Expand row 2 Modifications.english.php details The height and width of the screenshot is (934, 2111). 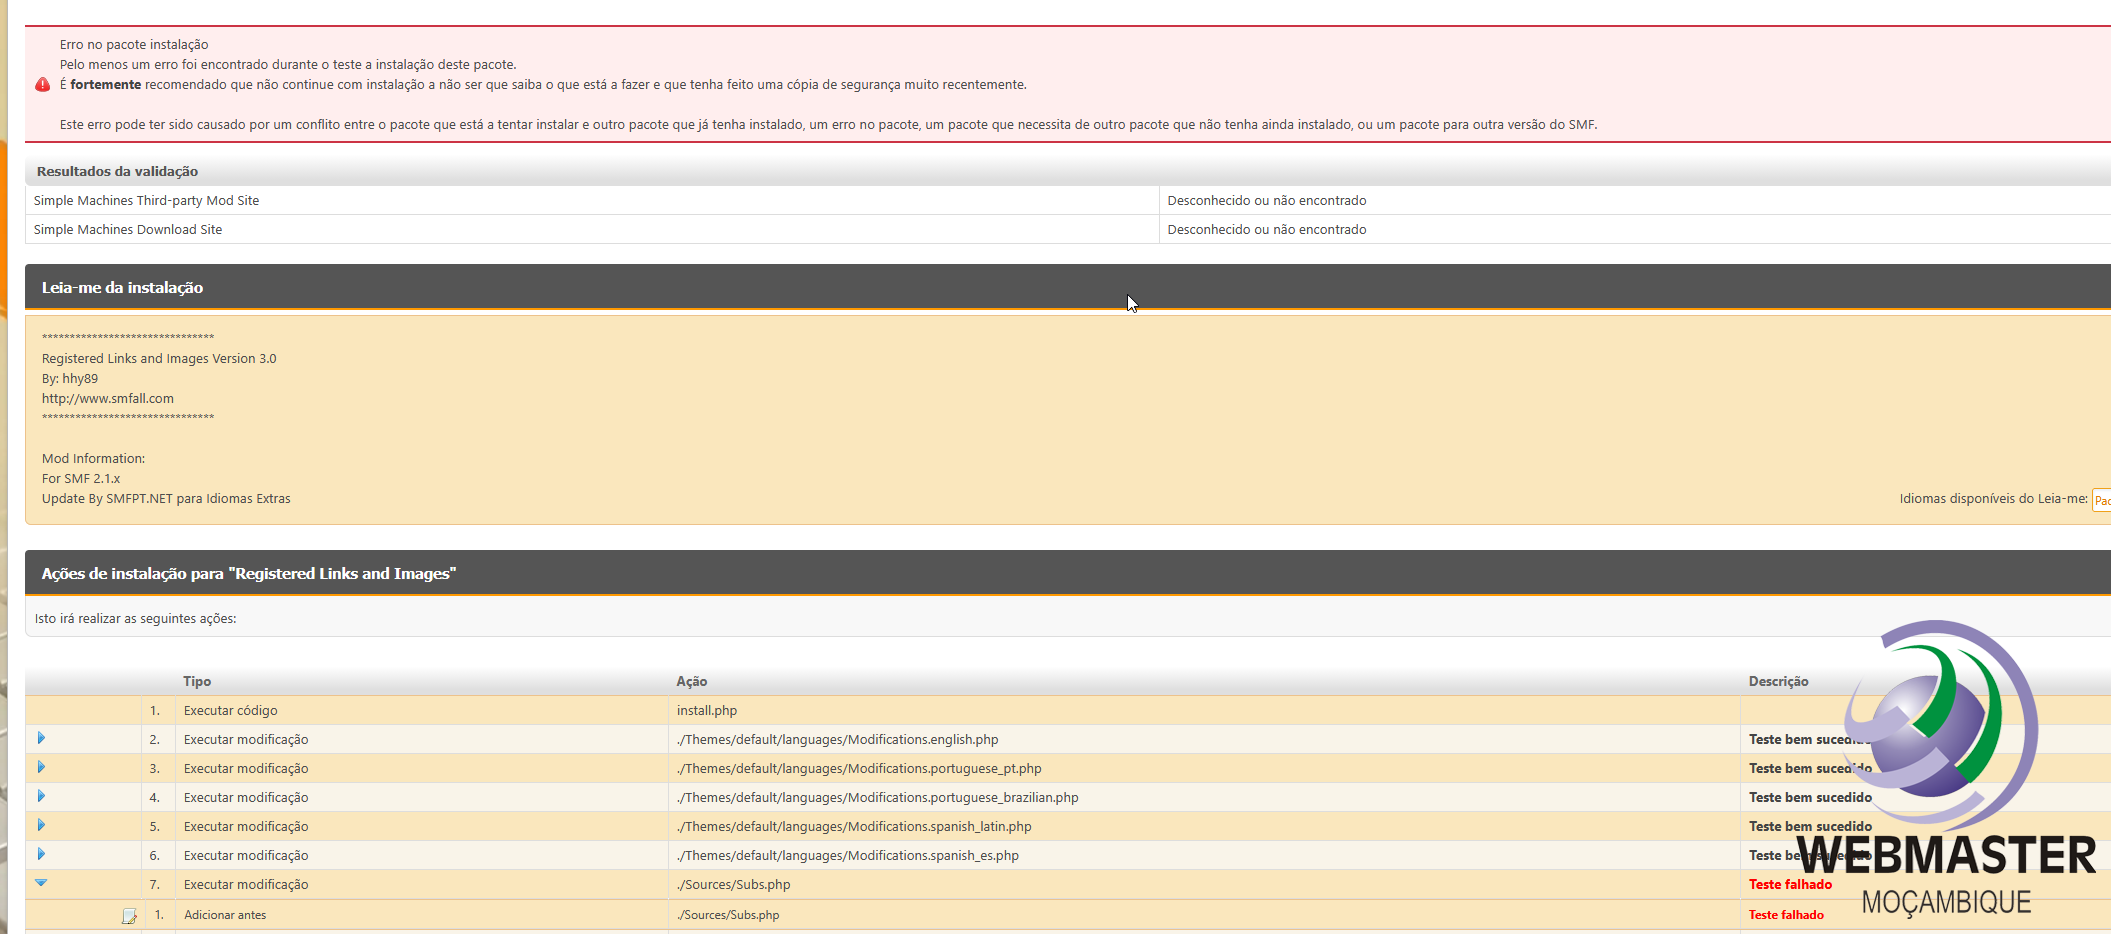[41, 738]
